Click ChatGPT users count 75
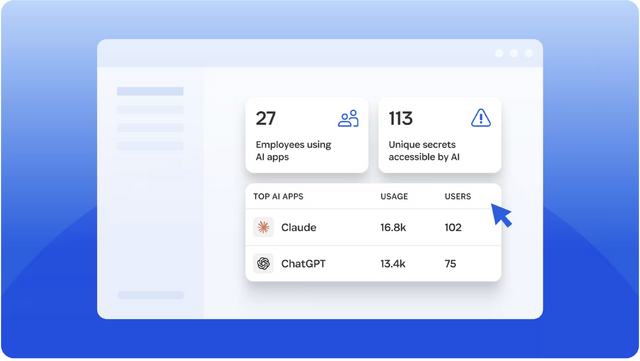 (x=450, y=264)
